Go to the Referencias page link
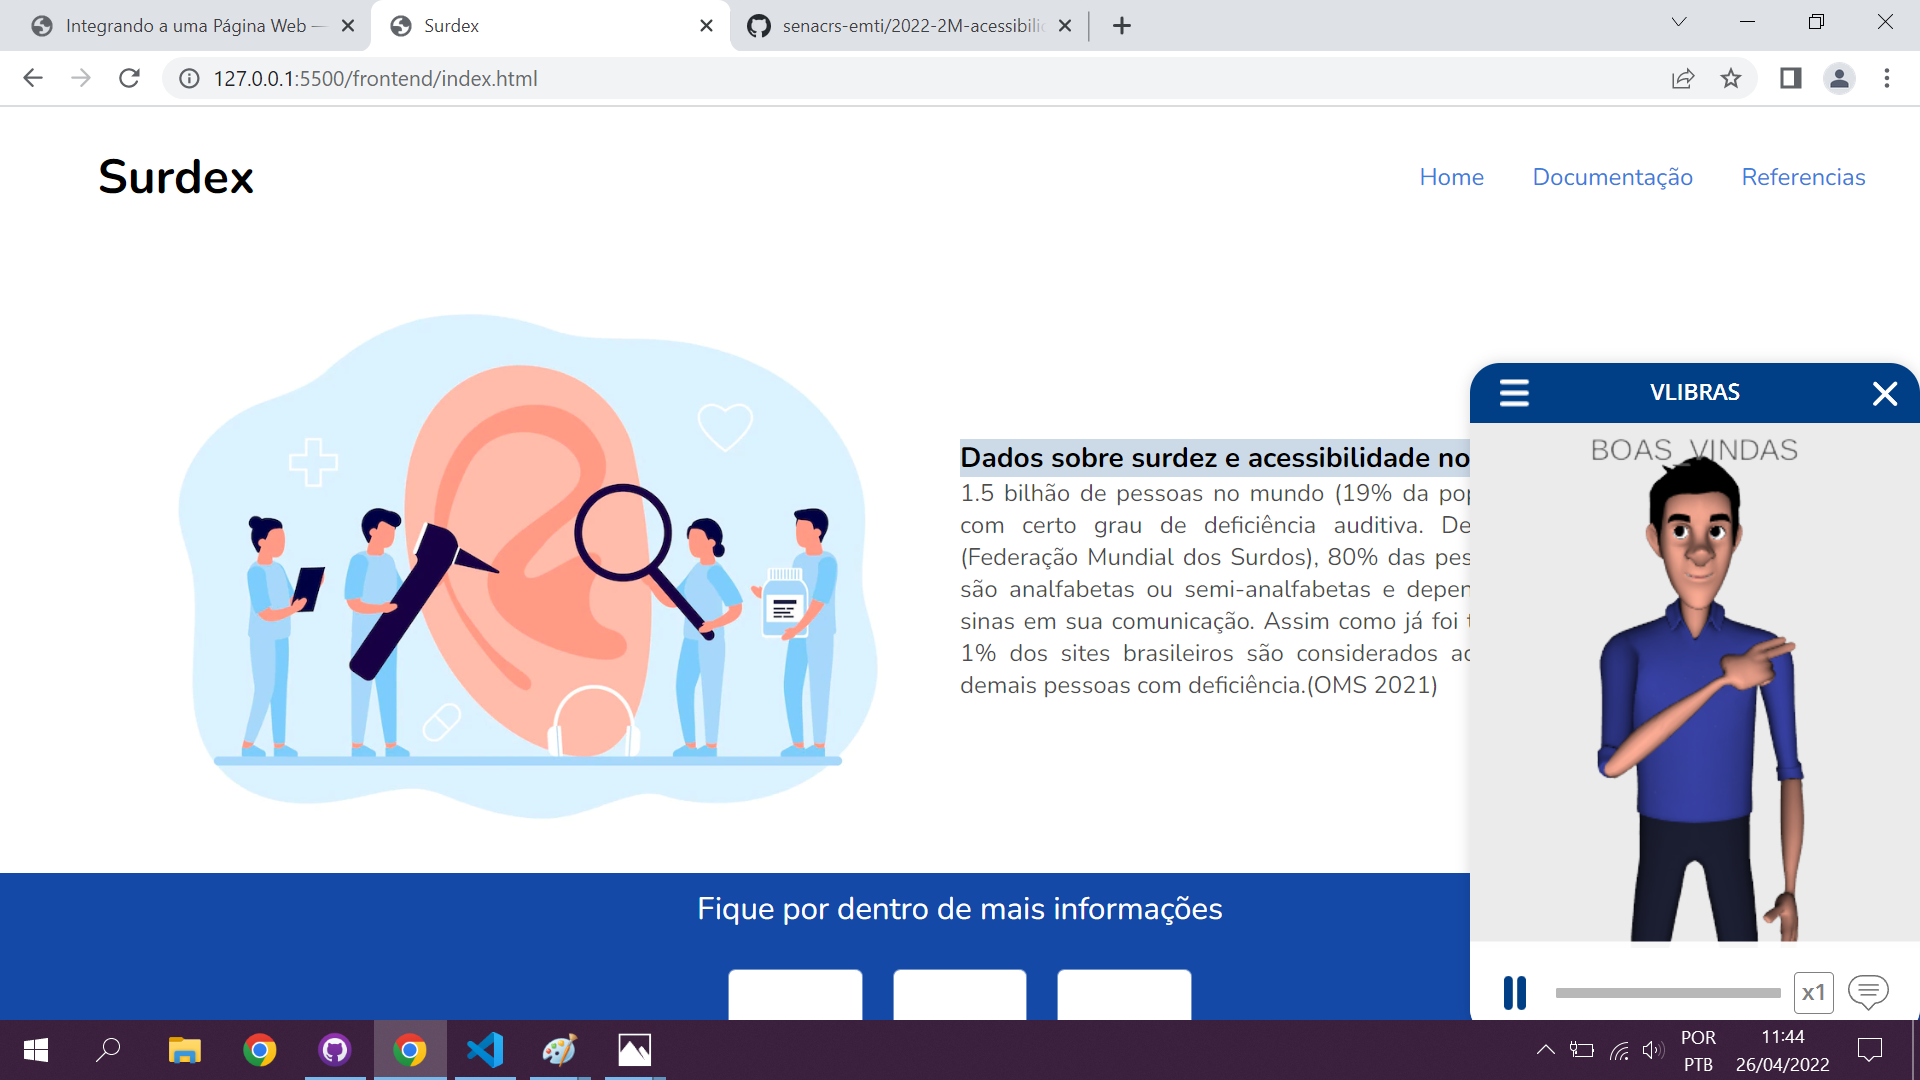The image size is (1920, 1080). coord(1803,177)
